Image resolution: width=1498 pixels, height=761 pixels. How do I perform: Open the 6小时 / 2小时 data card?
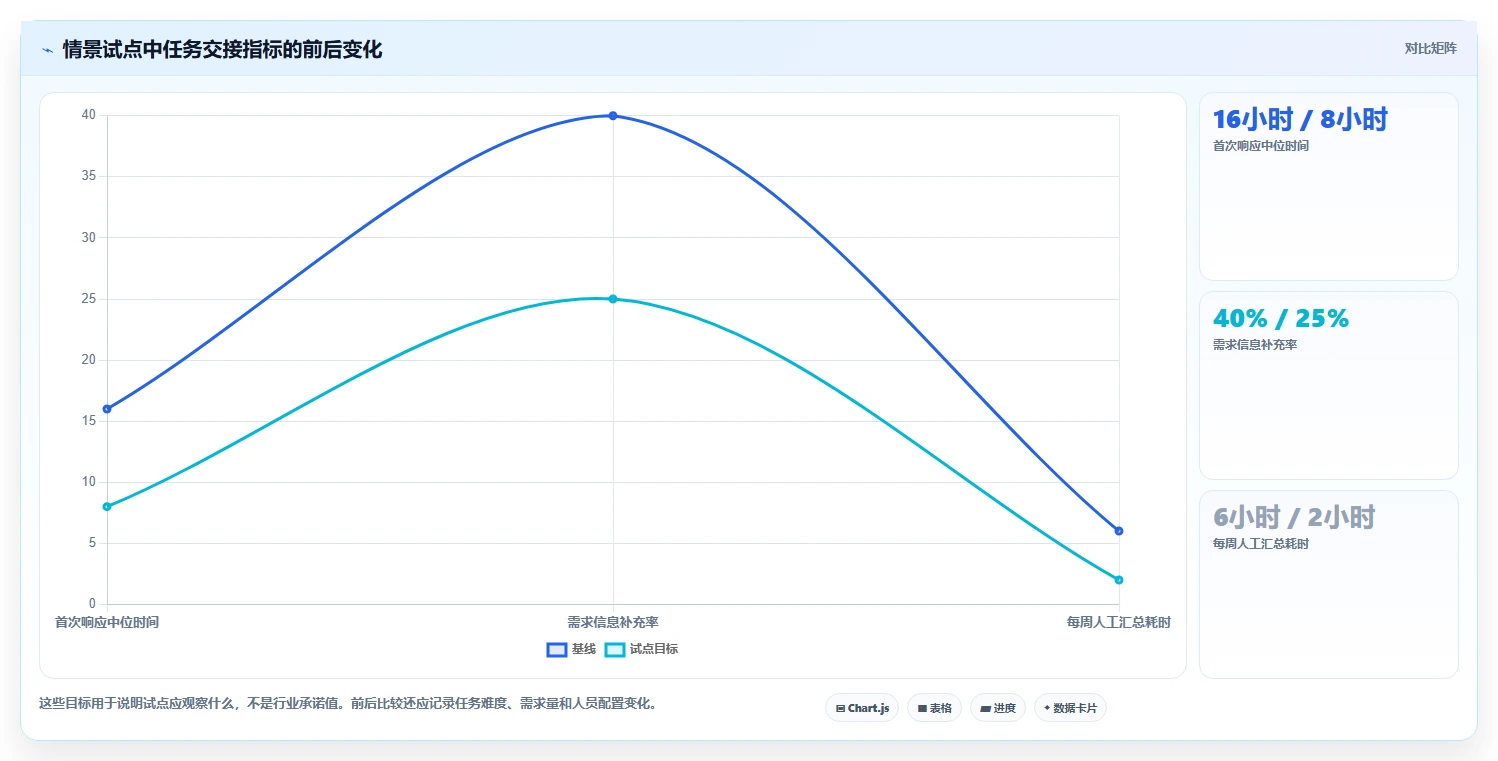tap(1328, 584)
